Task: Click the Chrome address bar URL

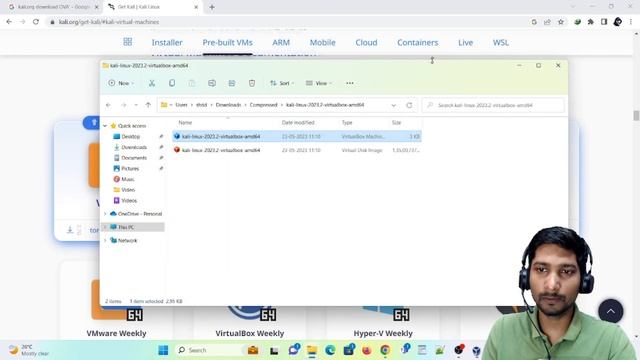Action: pyautogui.click(x=109, y=22)
